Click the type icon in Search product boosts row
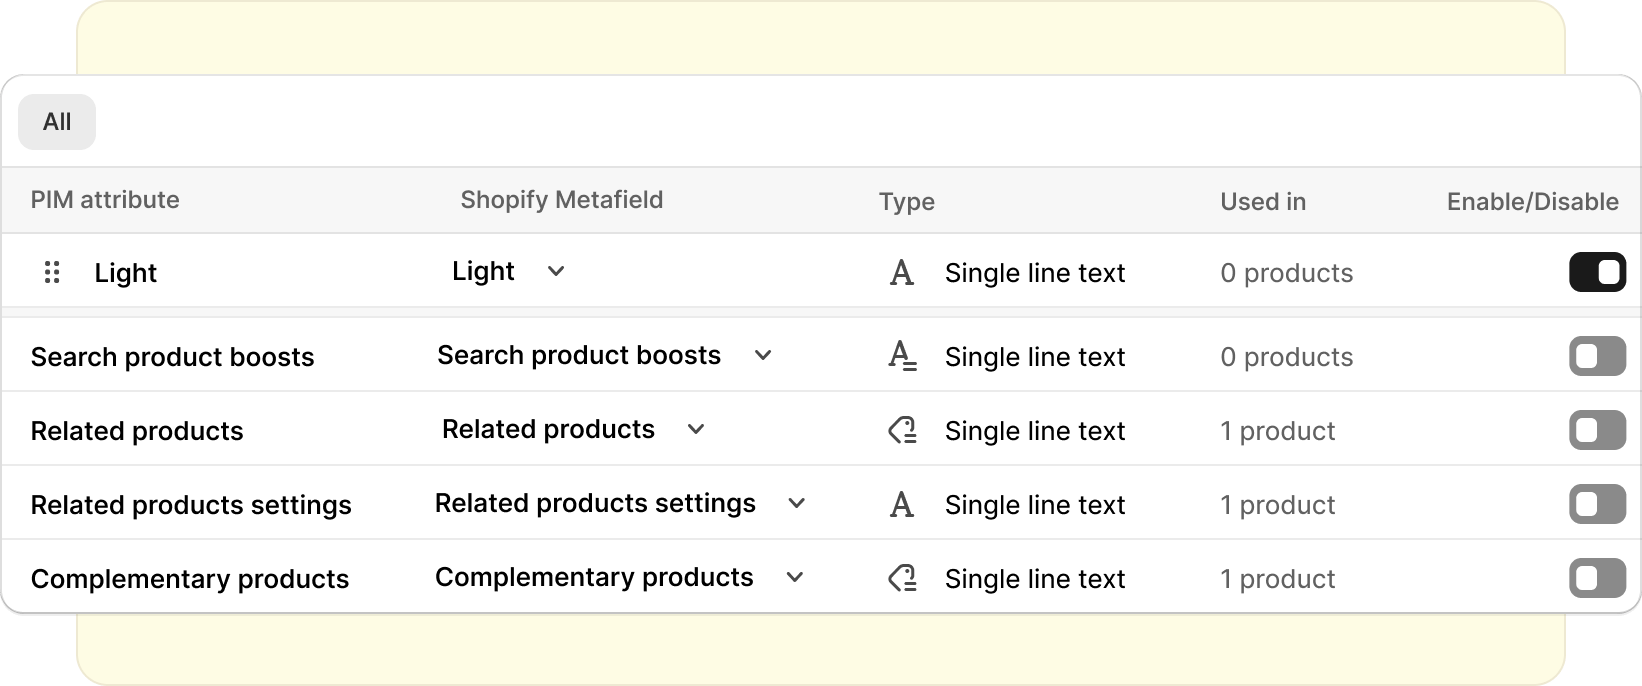This screenshot has height=686, width=1642. point(901,356)
